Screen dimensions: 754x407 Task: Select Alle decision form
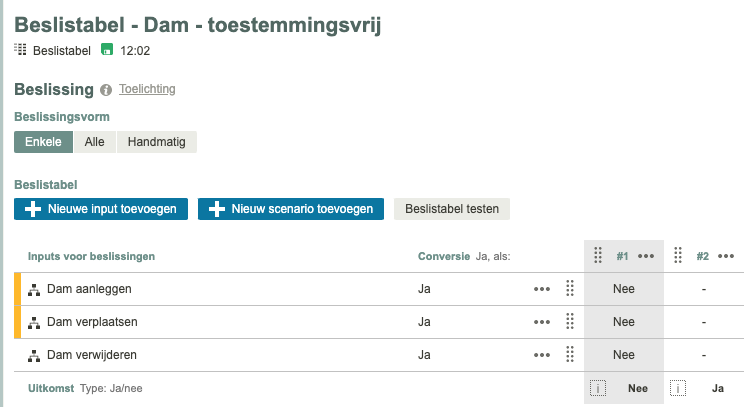pyautogui.click(x=95, y=142)
